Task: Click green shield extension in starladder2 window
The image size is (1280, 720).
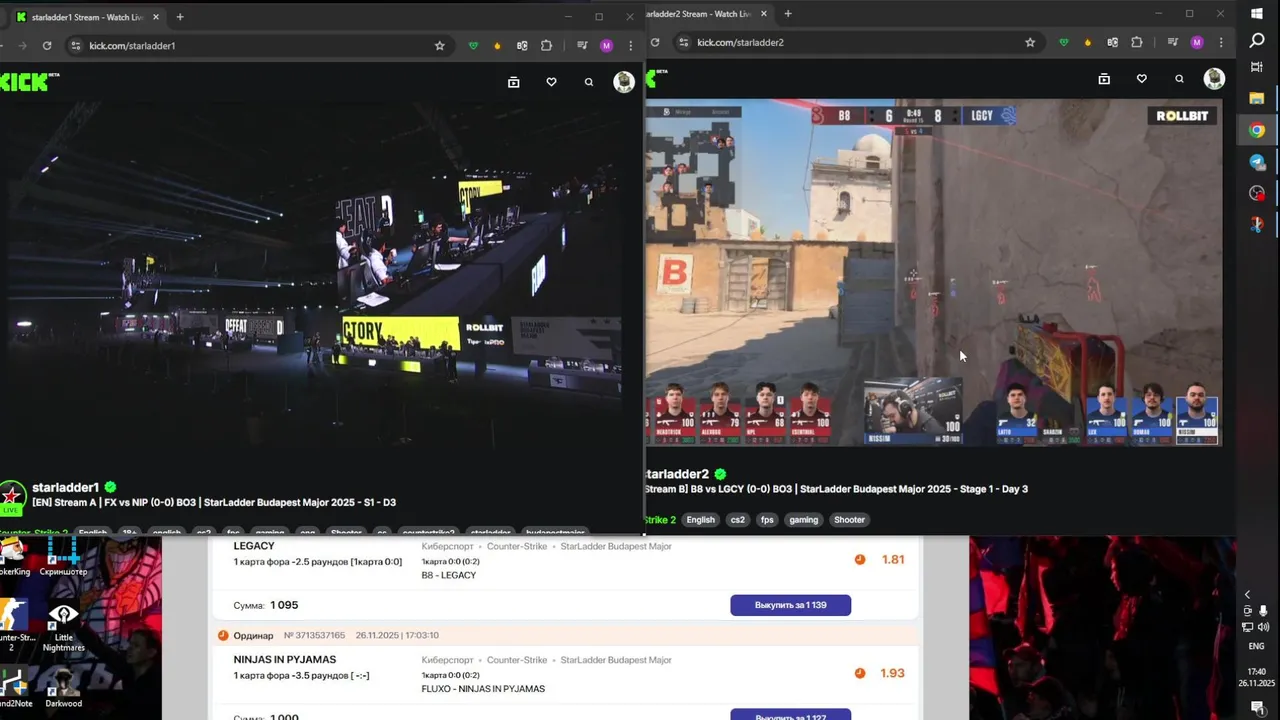Action: (1064, 42)
